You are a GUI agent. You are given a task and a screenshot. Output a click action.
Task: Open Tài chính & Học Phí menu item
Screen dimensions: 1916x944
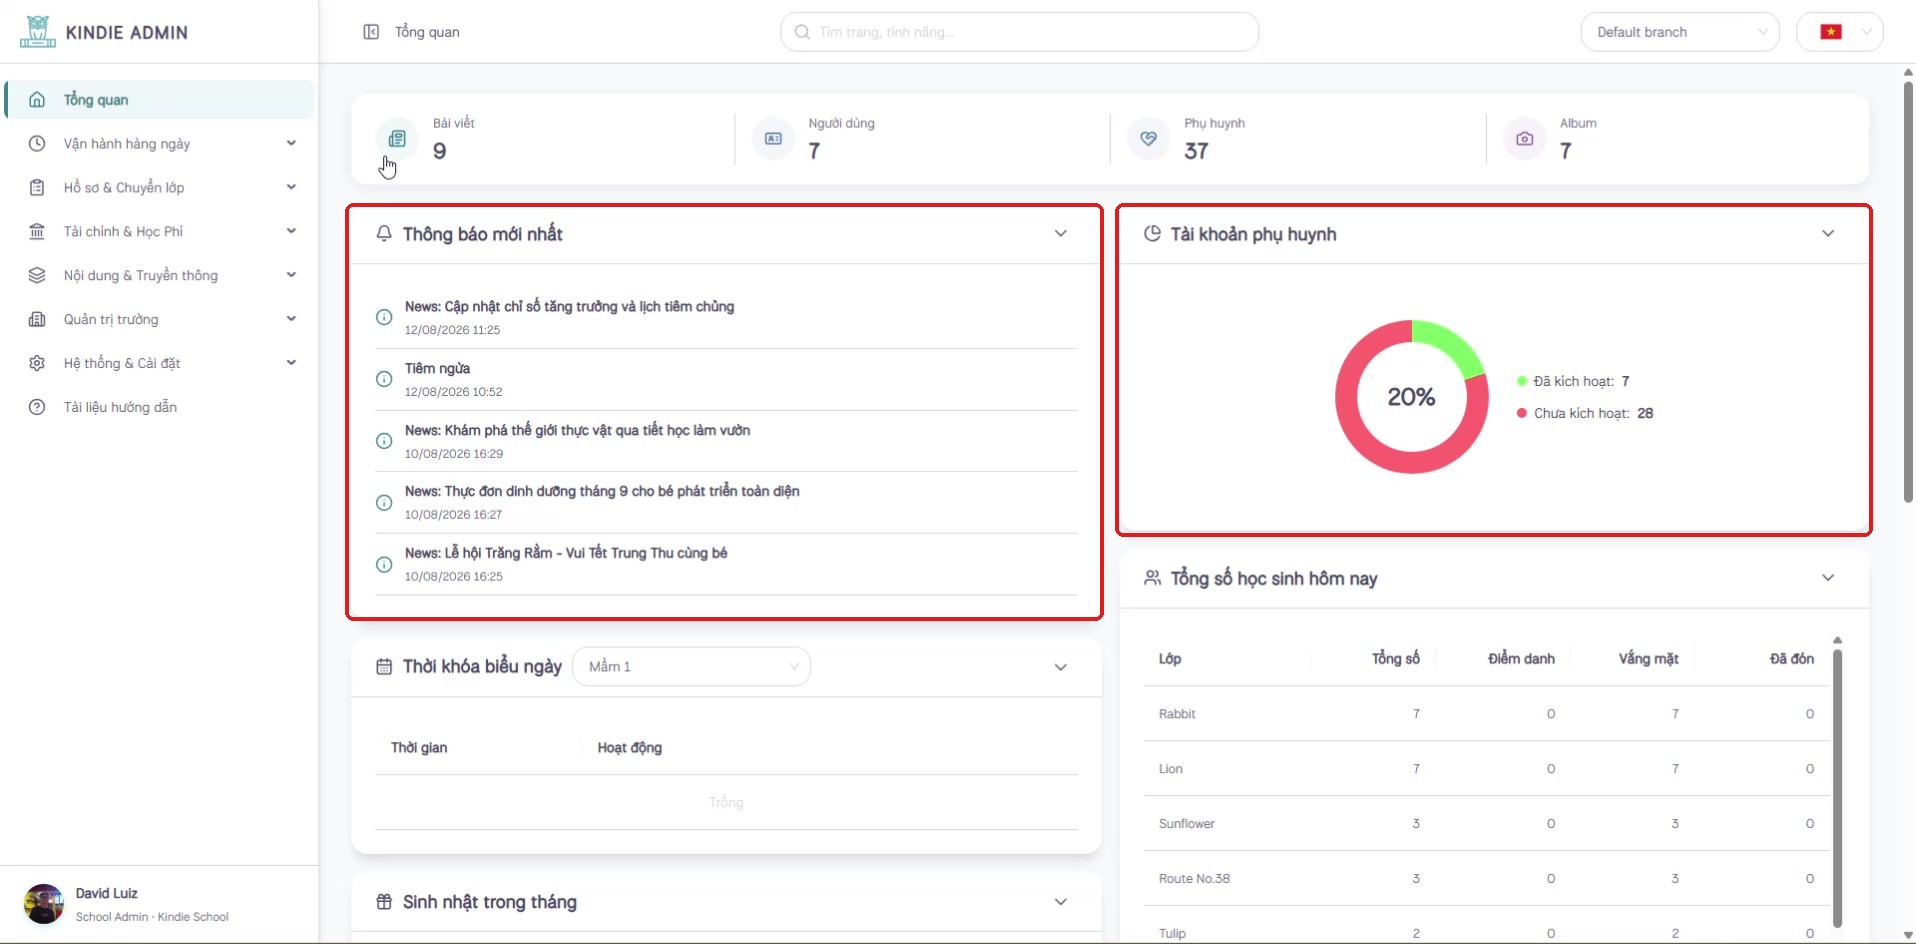[160, 232]
